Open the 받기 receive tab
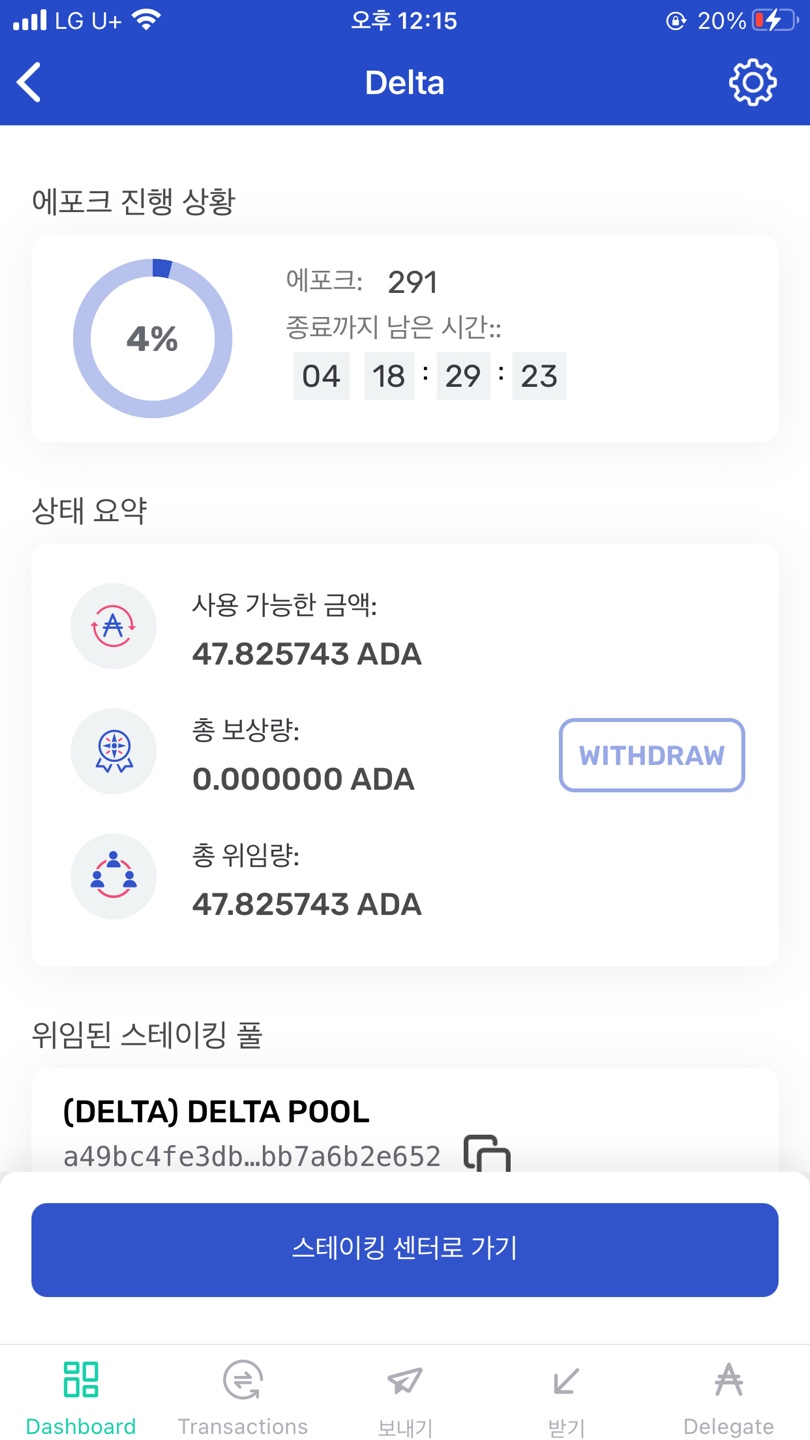Viewport: 810px width, 1440px height. [x=566, y=1397]
